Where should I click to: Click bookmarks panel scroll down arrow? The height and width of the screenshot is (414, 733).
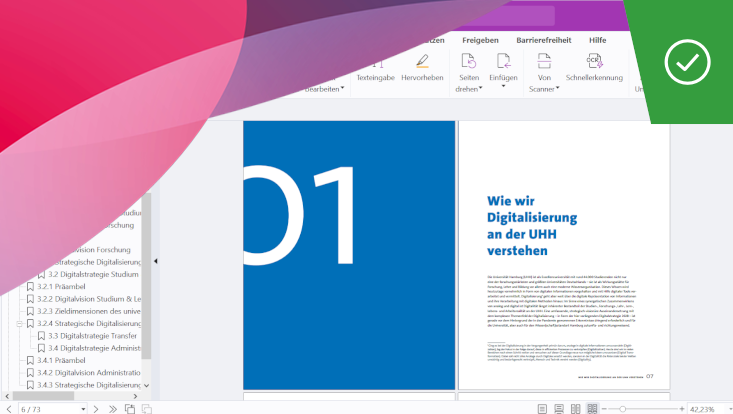tap(146, 385)
